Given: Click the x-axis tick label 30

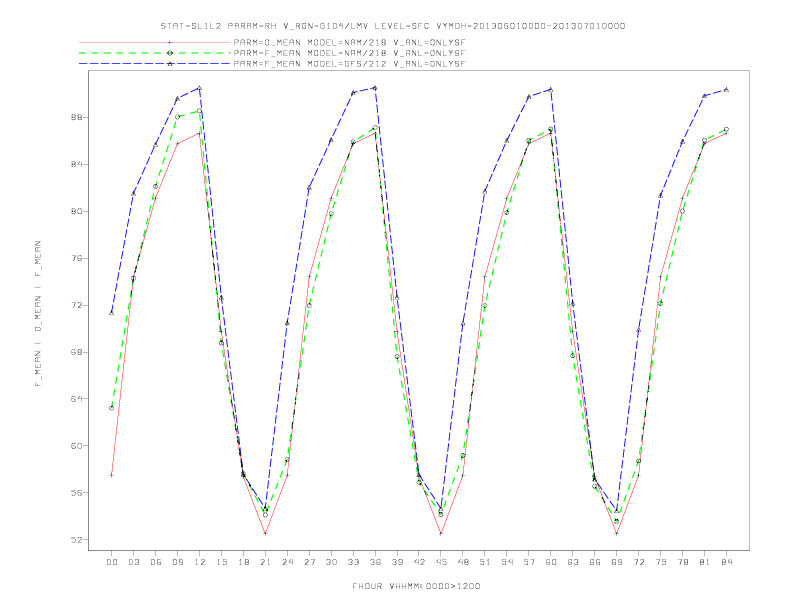Looking at the screenshot, I should [x=331, y=562].
